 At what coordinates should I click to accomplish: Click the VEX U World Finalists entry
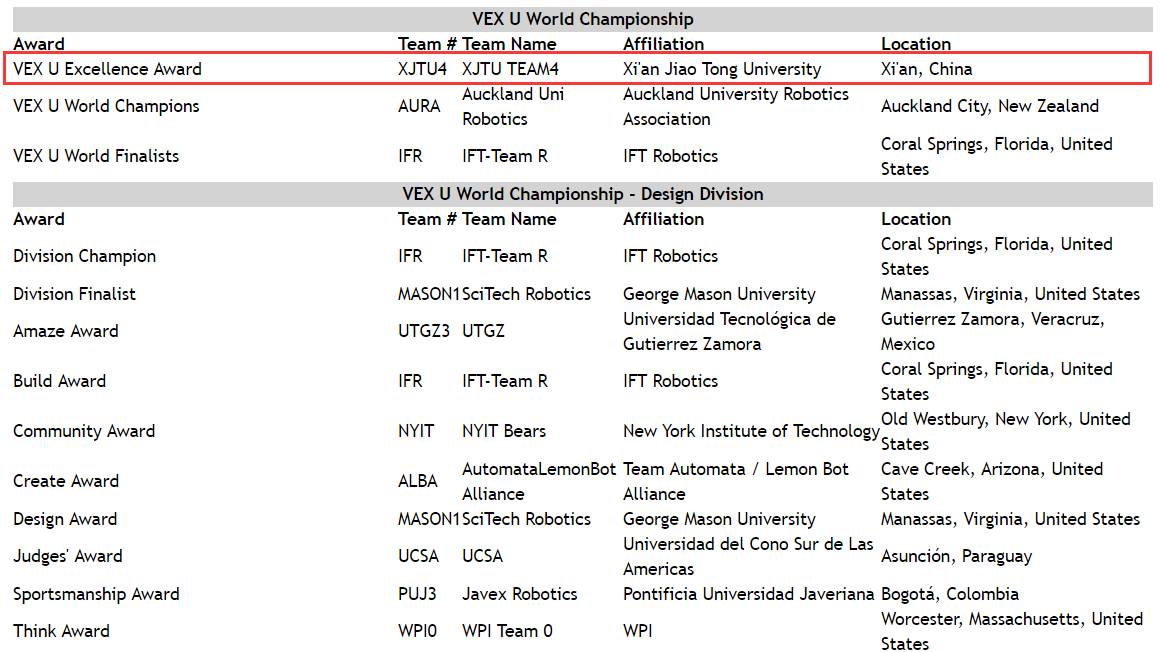click(96, 156)
